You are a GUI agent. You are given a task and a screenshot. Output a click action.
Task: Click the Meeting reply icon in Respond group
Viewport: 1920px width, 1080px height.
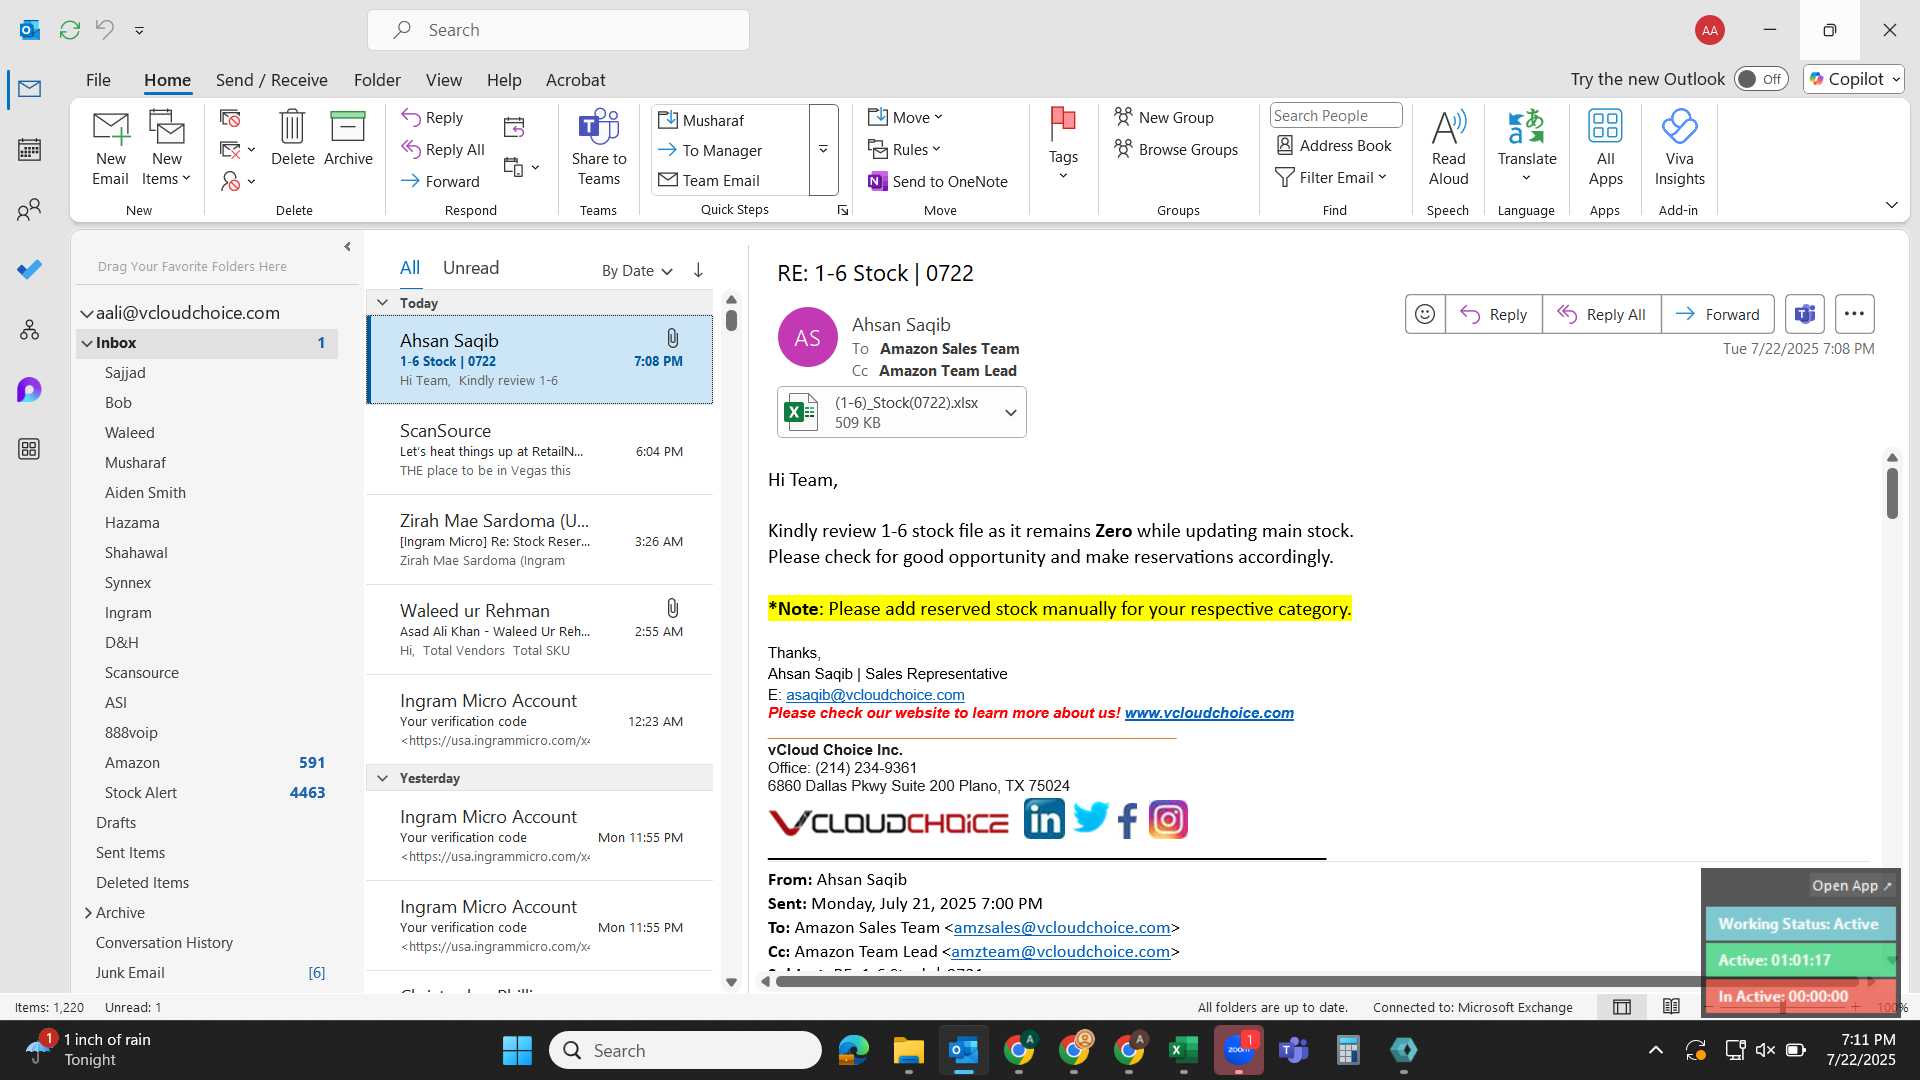point(514,127)
